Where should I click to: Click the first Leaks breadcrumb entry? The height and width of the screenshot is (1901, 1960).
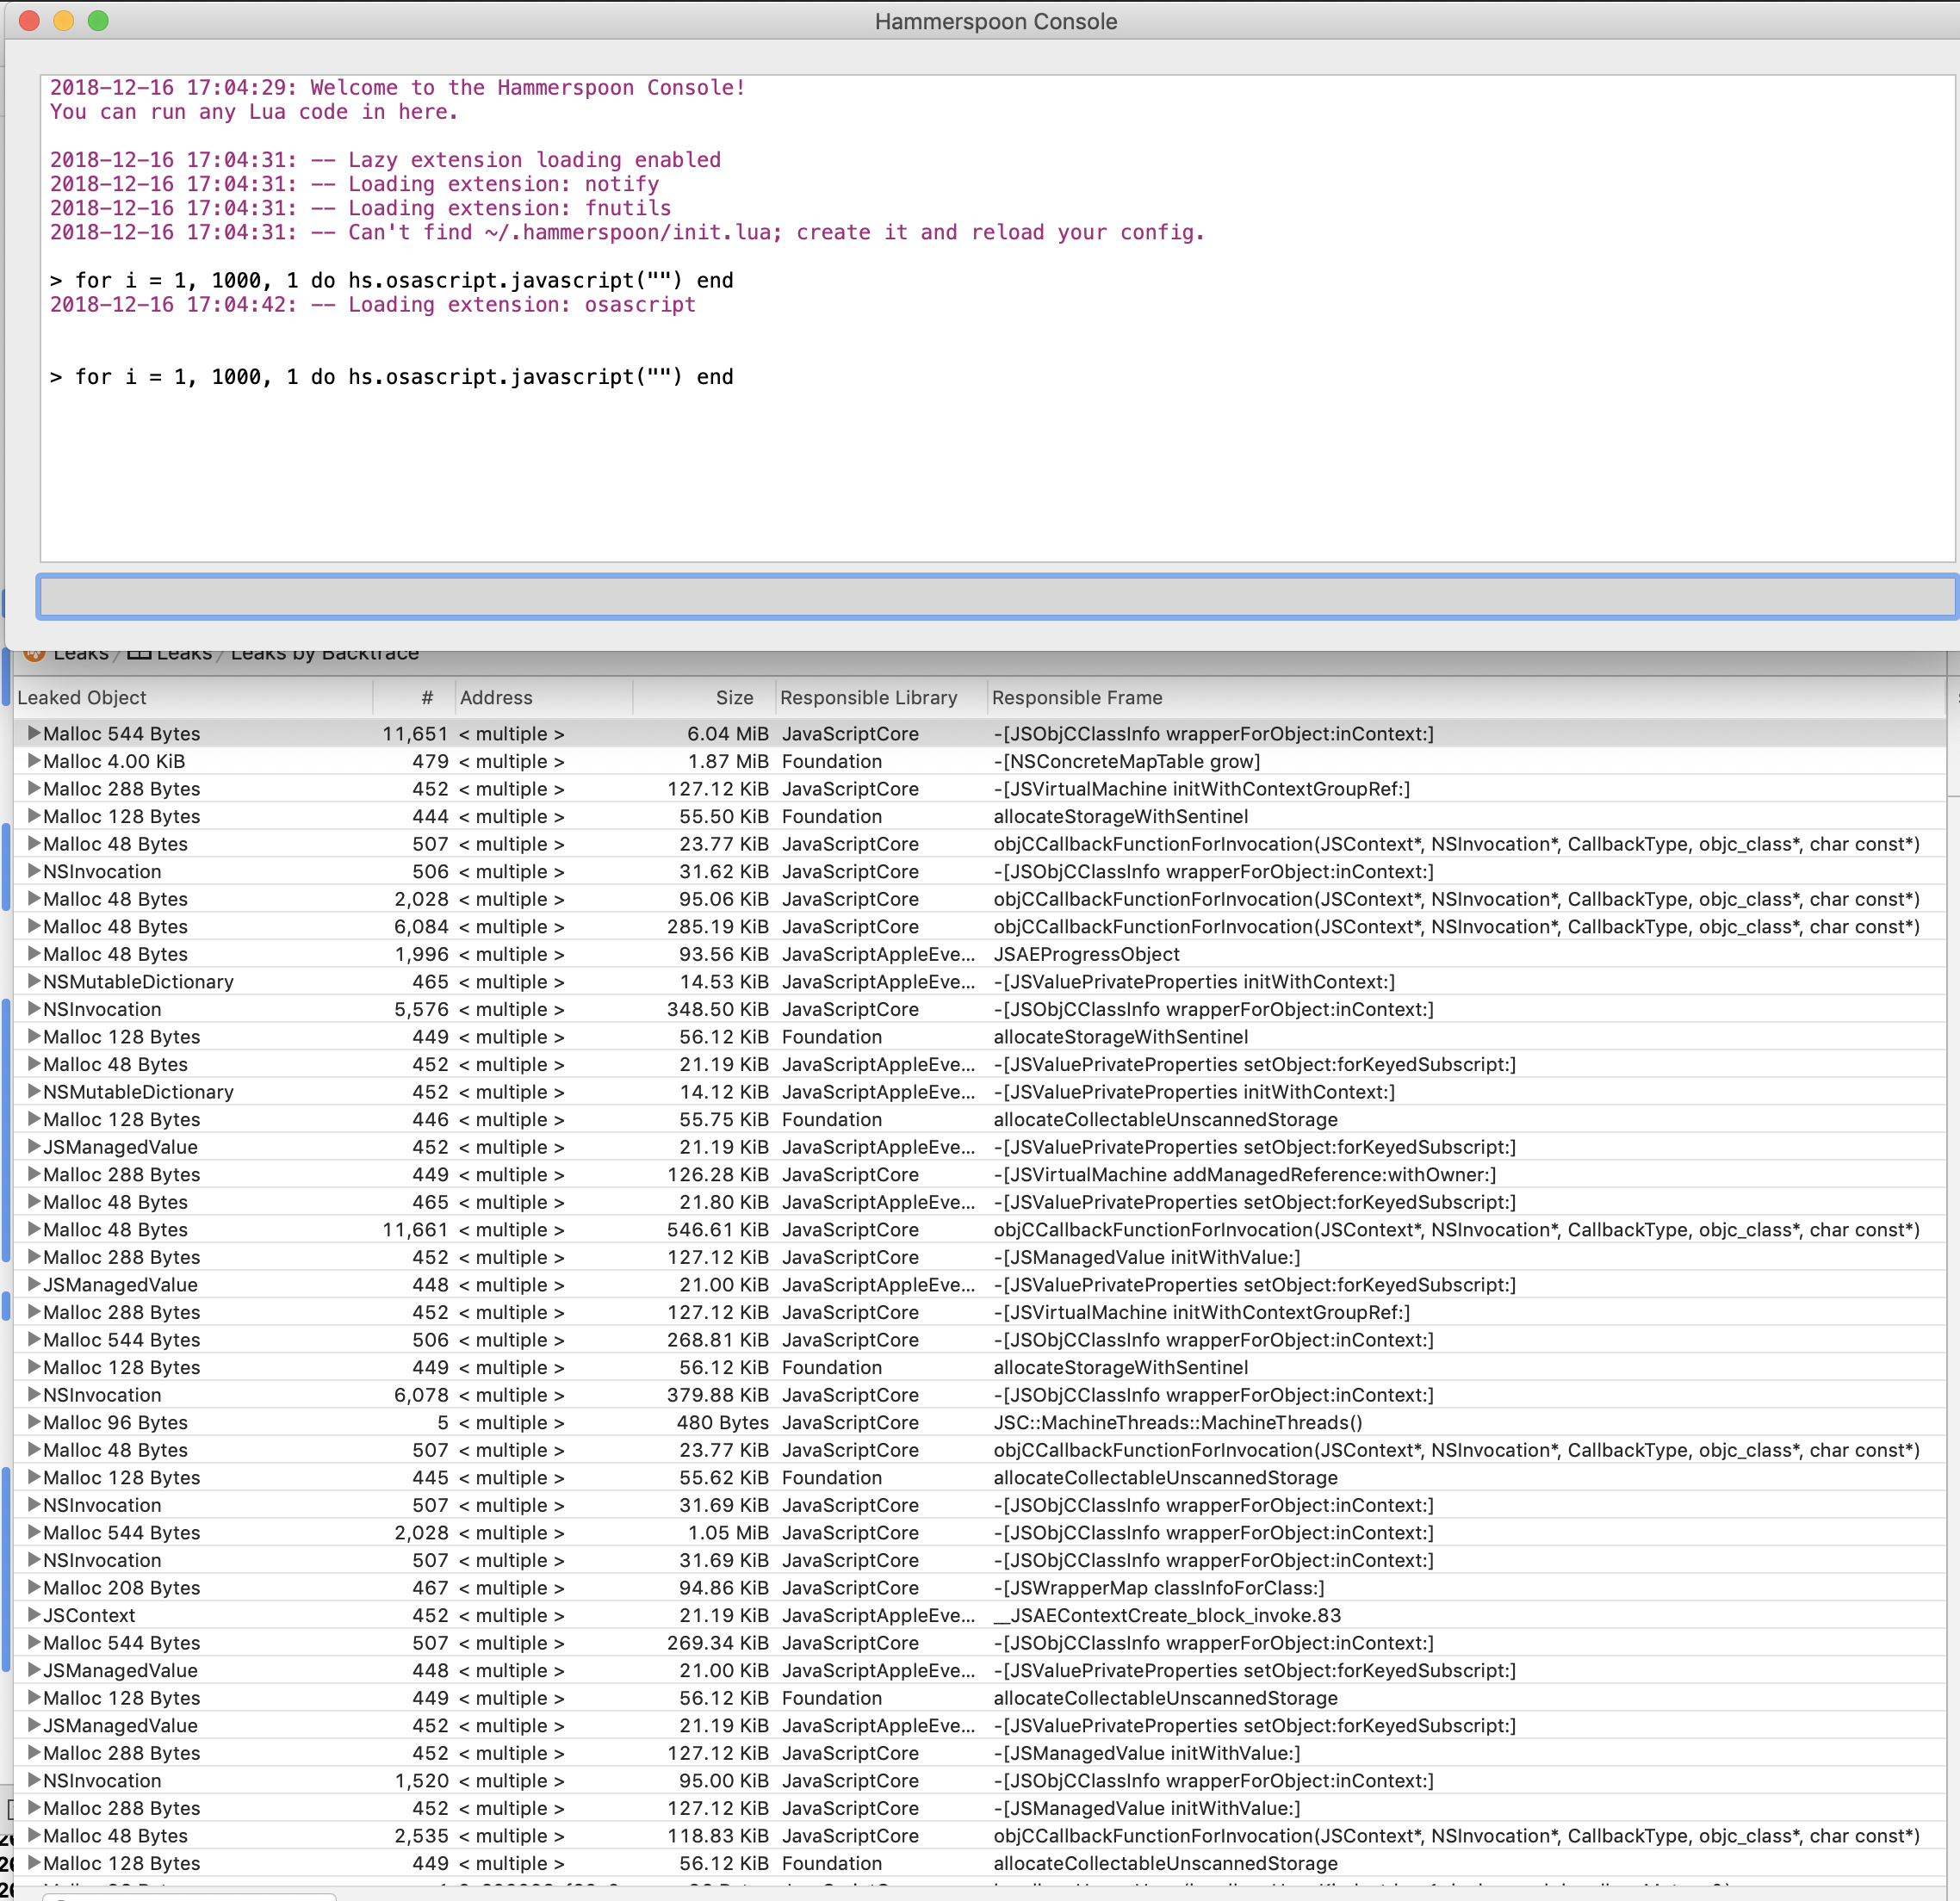pos(81,653)
